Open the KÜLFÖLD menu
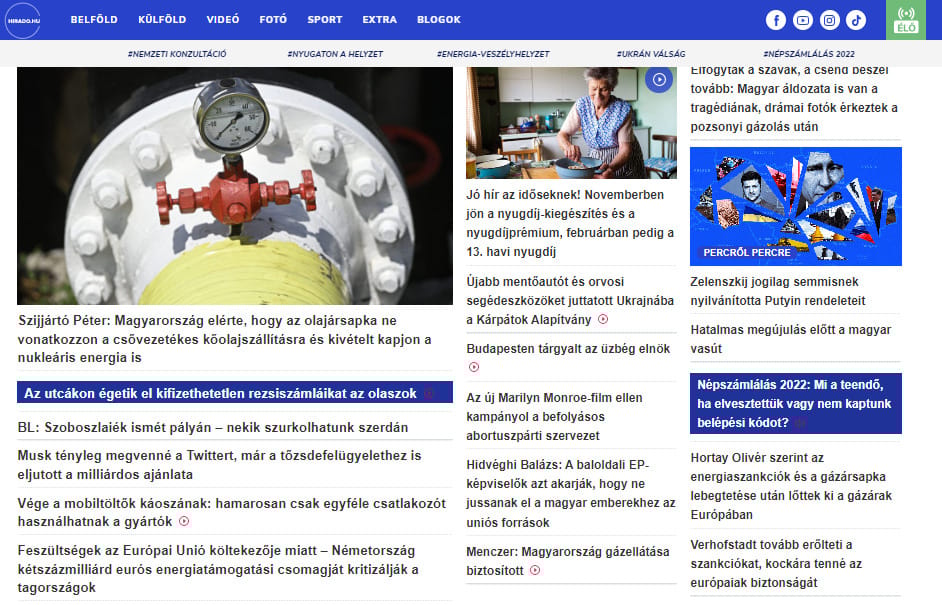The image size is (942, 605). (x=162, y=19)
